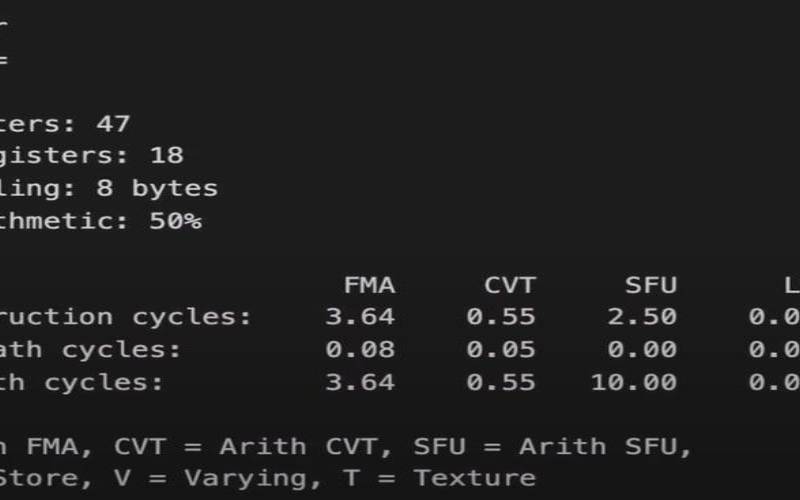Click the 'bytes' unit text
This screenshot has width=800, height=500.
[x=174, y=188]
